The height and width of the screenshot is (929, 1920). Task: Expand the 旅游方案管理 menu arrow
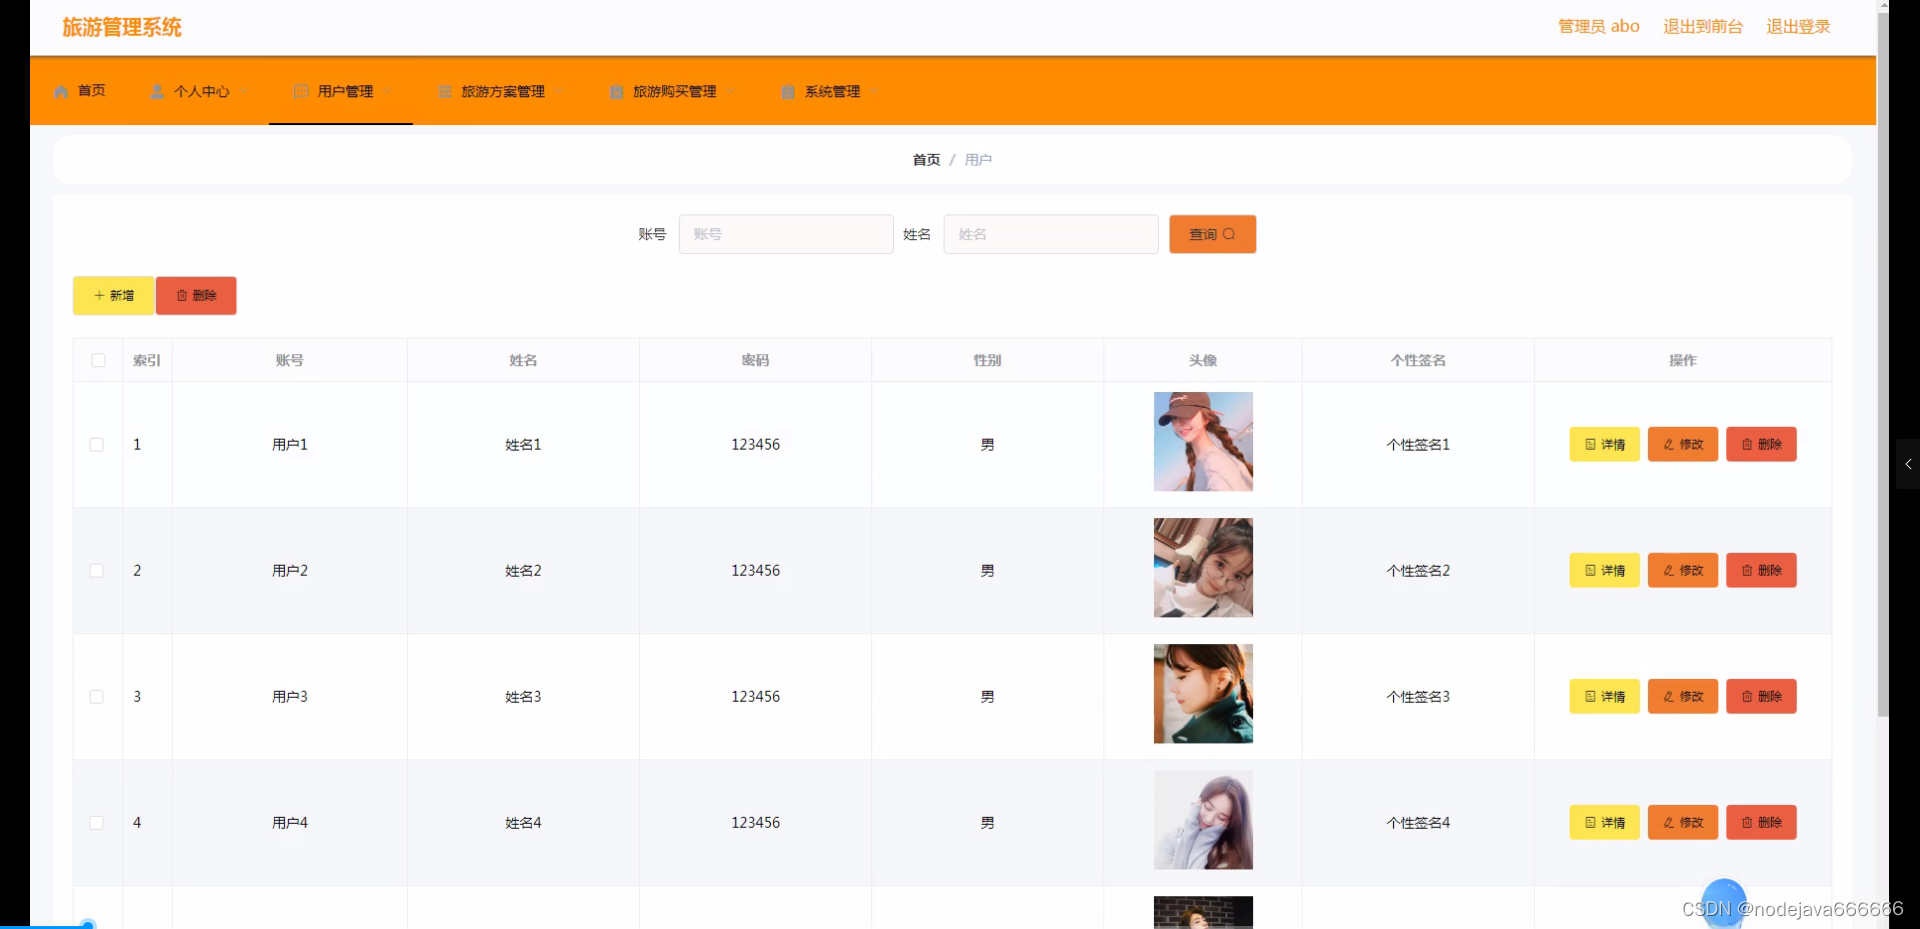pyautogui.click(x=560, y=91)
